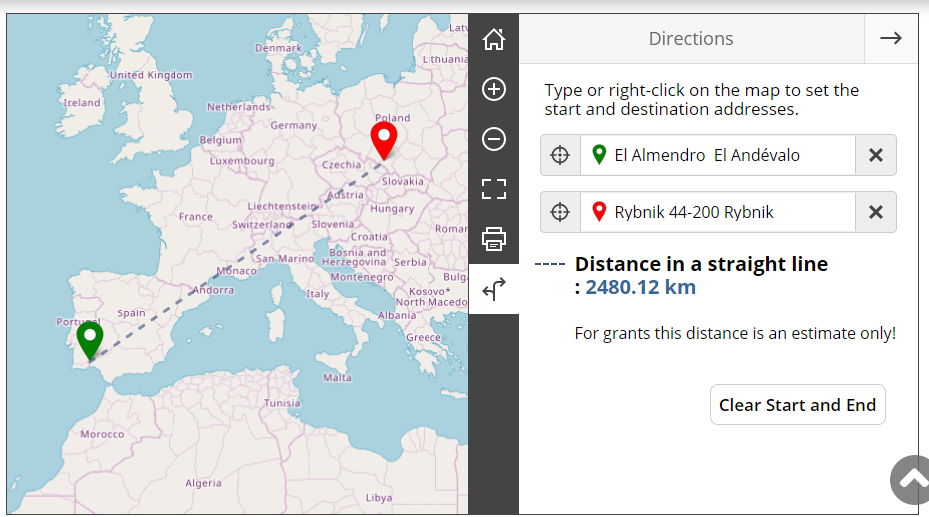Click the home icon in map toolbar
This screenshot has height=517, width=929.
click(494, 39)
